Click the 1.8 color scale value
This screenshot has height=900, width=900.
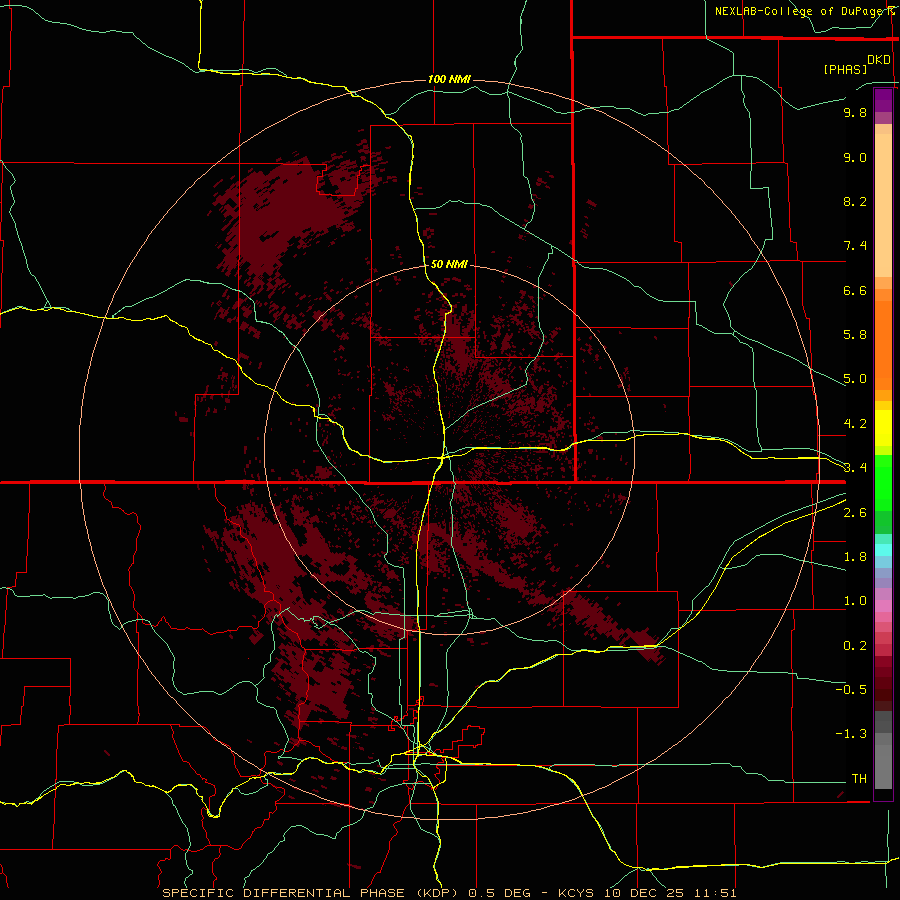coord(855,557)
